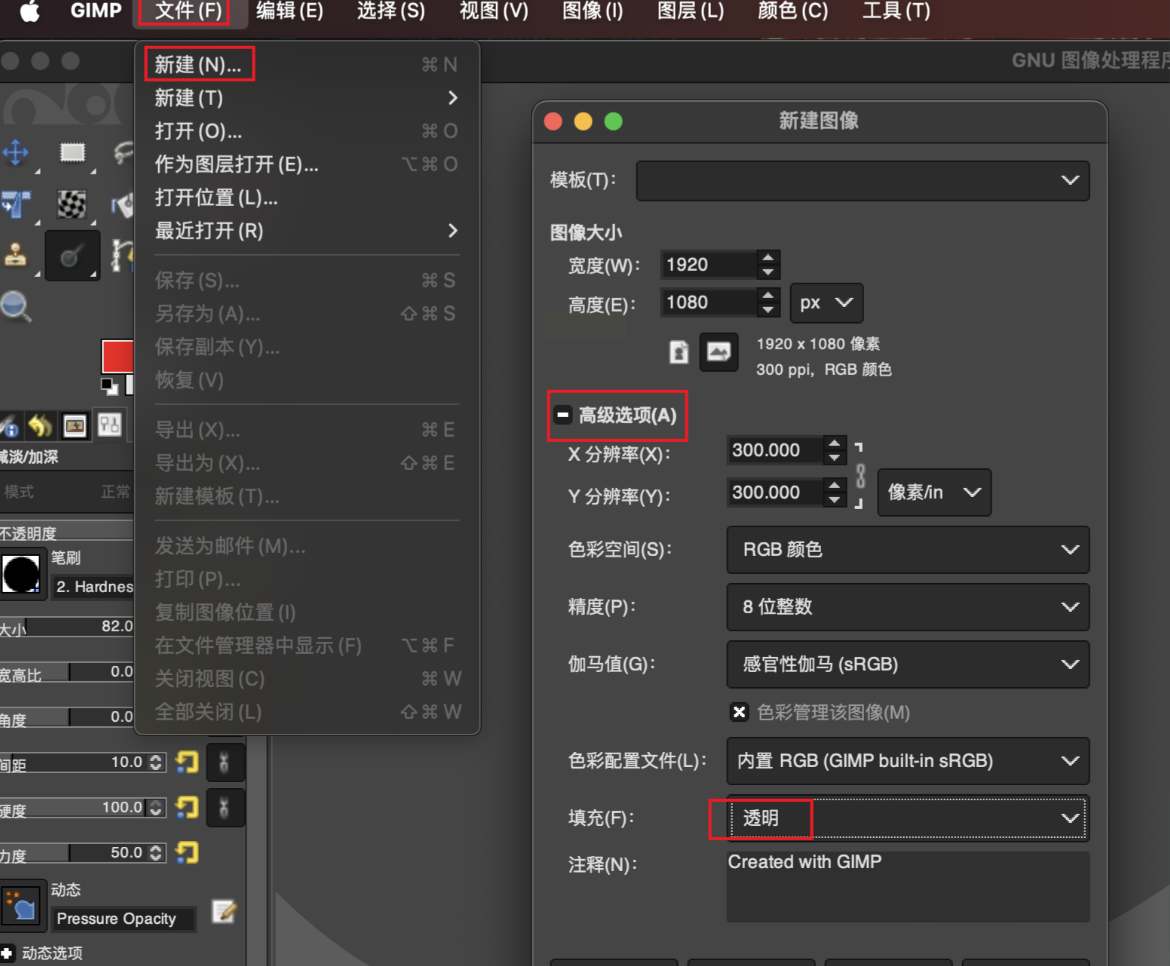1170x966 pixels.
Task: Open the 选择 (S) menu
Action: pos(391,11)
